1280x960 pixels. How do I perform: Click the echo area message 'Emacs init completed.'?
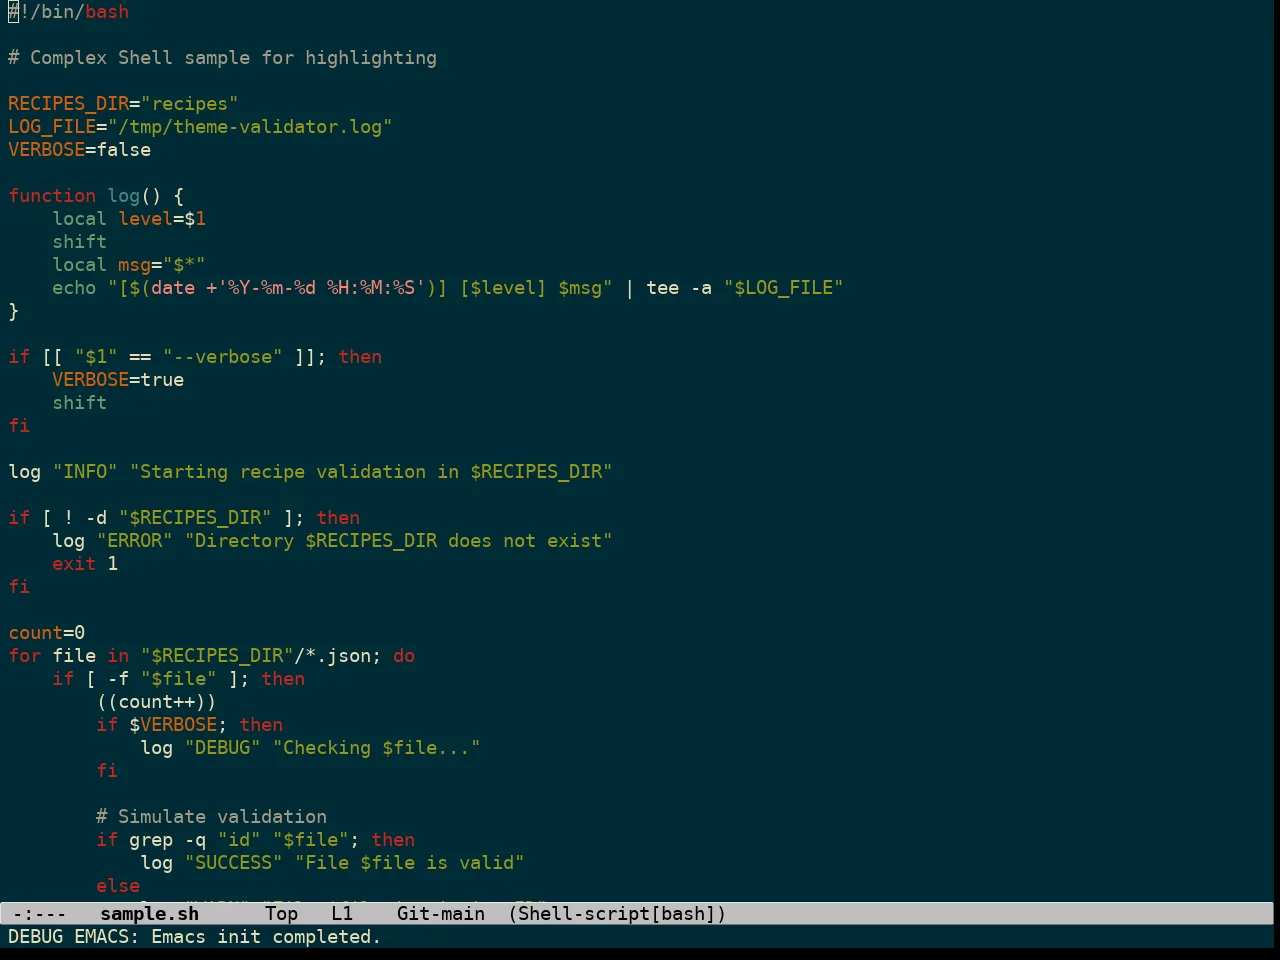tap(266, 936)
